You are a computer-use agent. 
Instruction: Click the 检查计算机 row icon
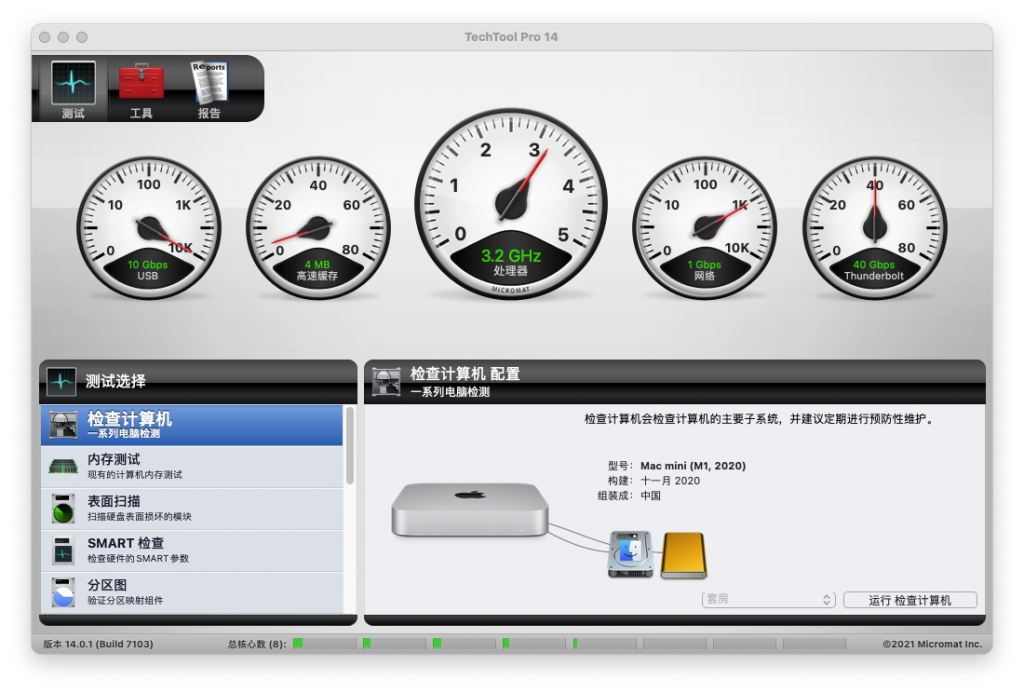point(63,425)
